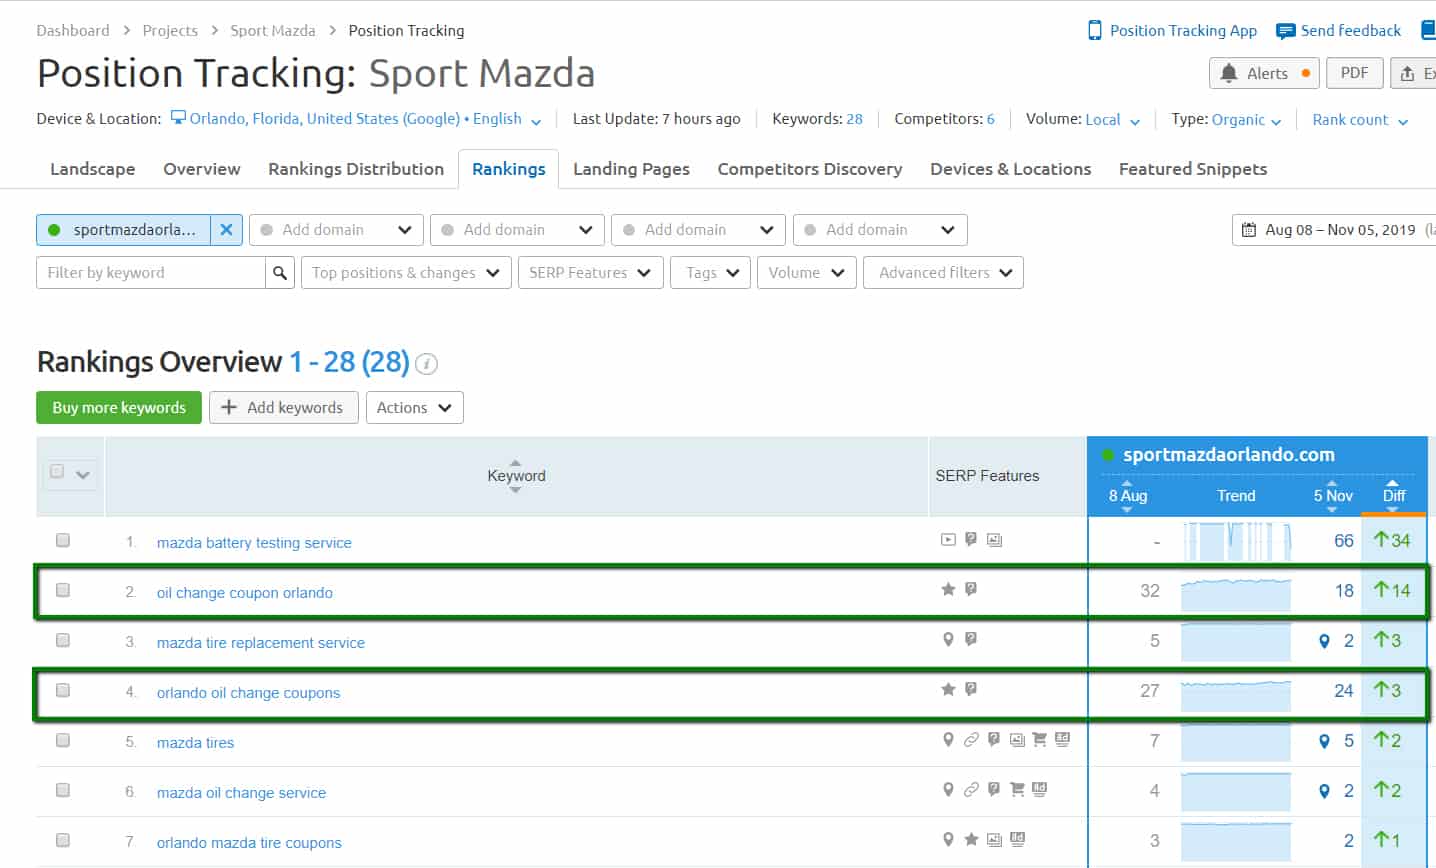The image size is (1436, 868).
Task: Click the PDF export button
Action: coord(1355,73)
